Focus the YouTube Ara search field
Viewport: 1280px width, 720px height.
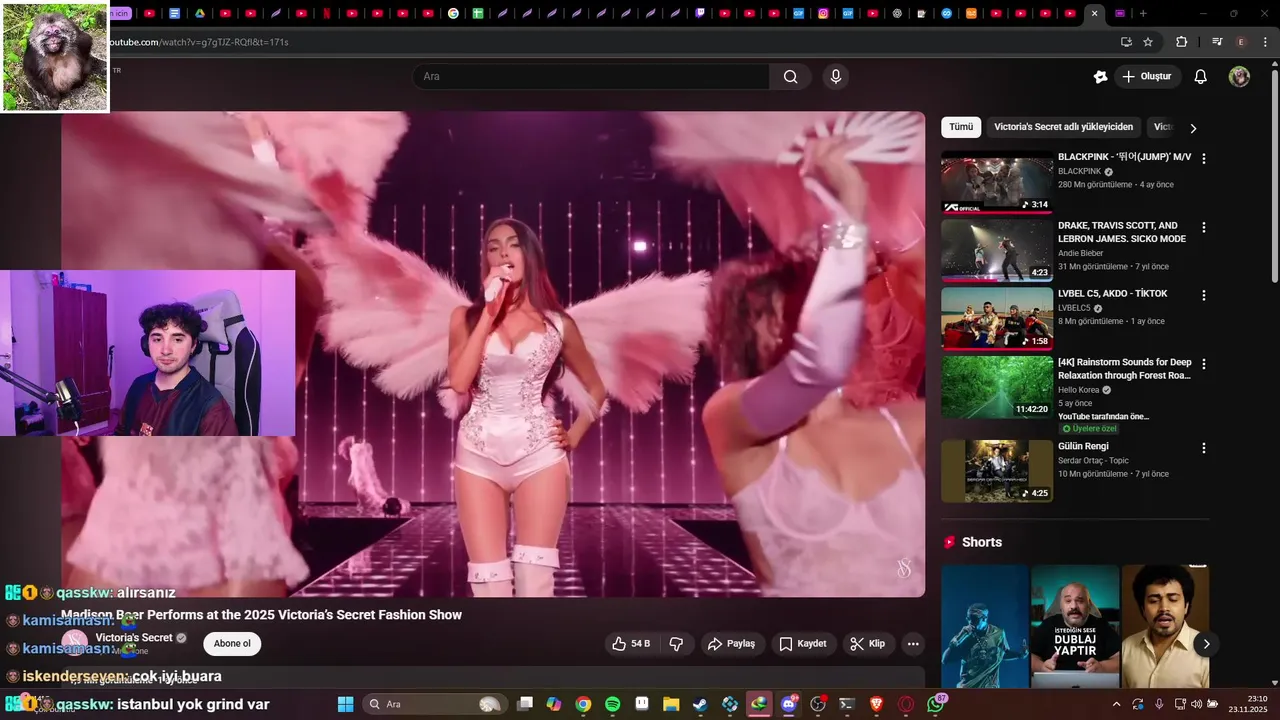click(x=591, y=77)
